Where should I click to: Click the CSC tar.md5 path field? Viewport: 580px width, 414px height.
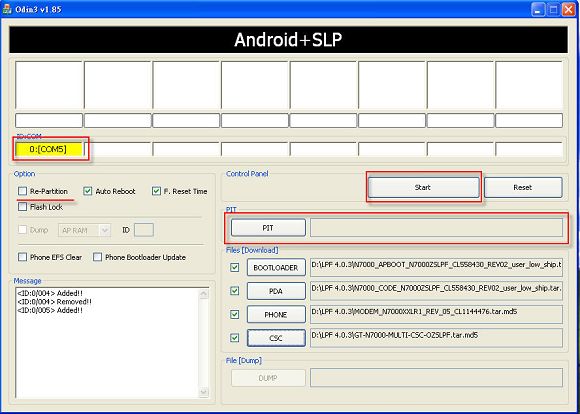[436, 338]
